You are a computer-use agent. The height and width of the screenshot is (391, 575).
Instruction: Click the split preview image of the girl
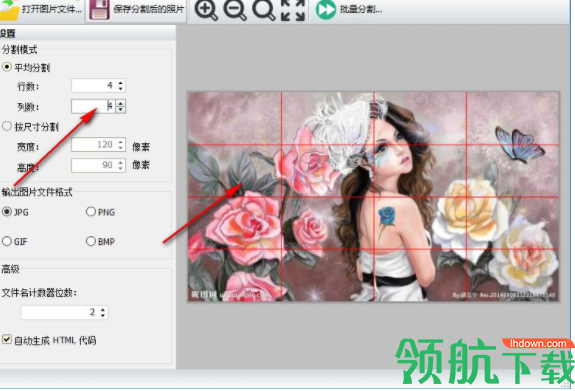(x=373, y=197)
